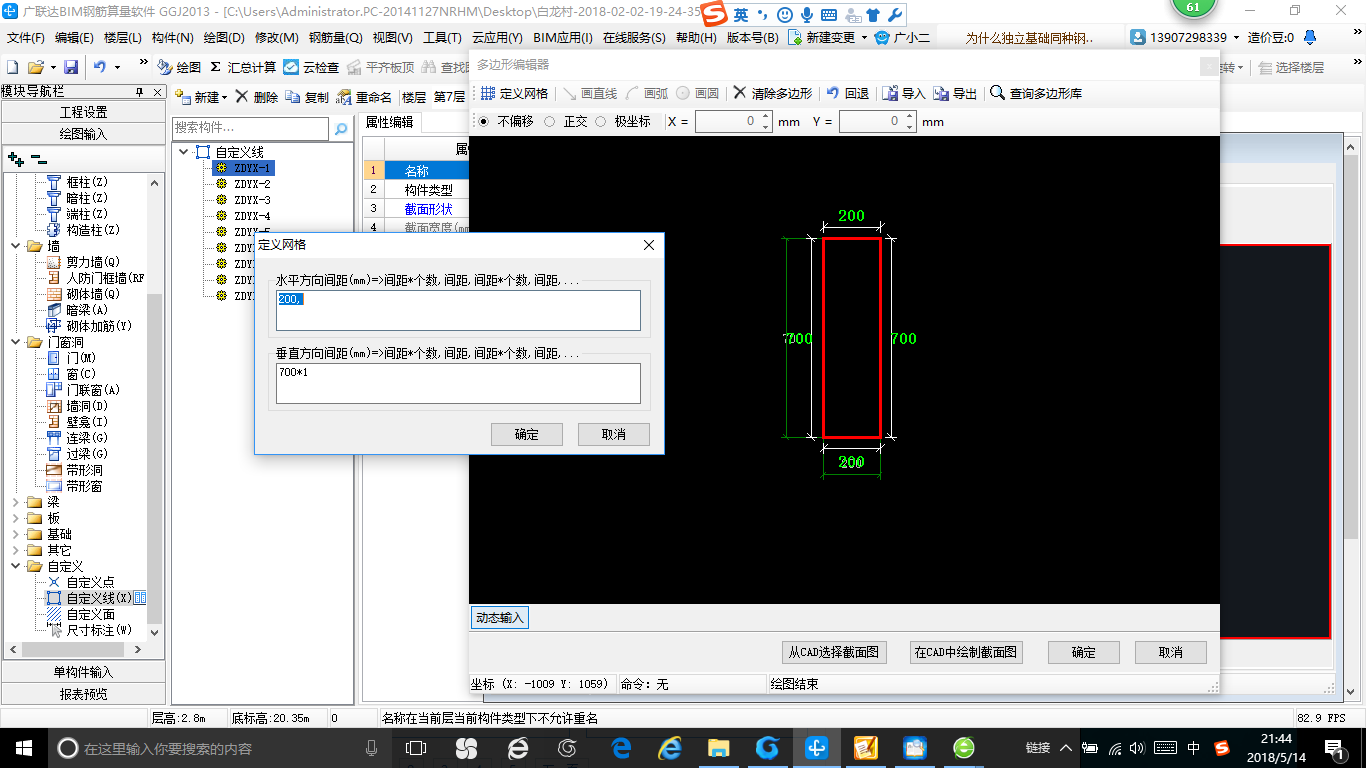Select the 极坐标 radio option
The image size is (1366, 768).
(x=601, y=121)
